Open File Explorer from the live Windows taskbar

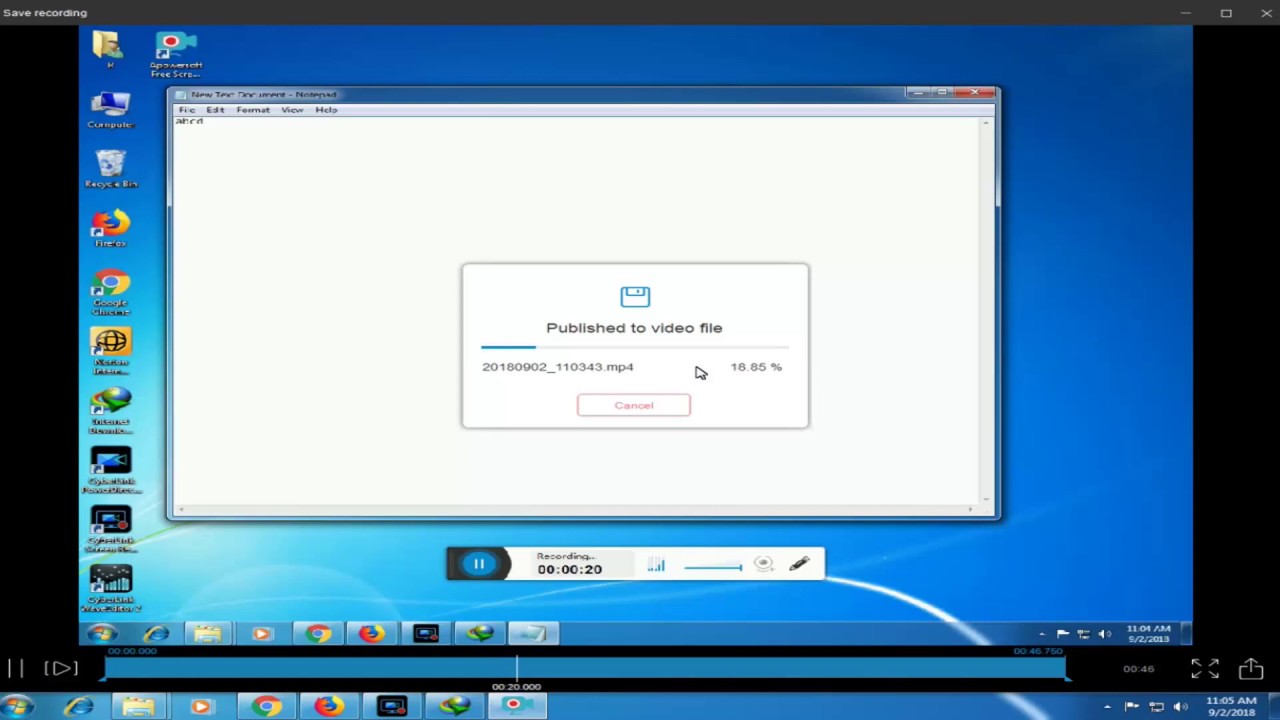139,706
